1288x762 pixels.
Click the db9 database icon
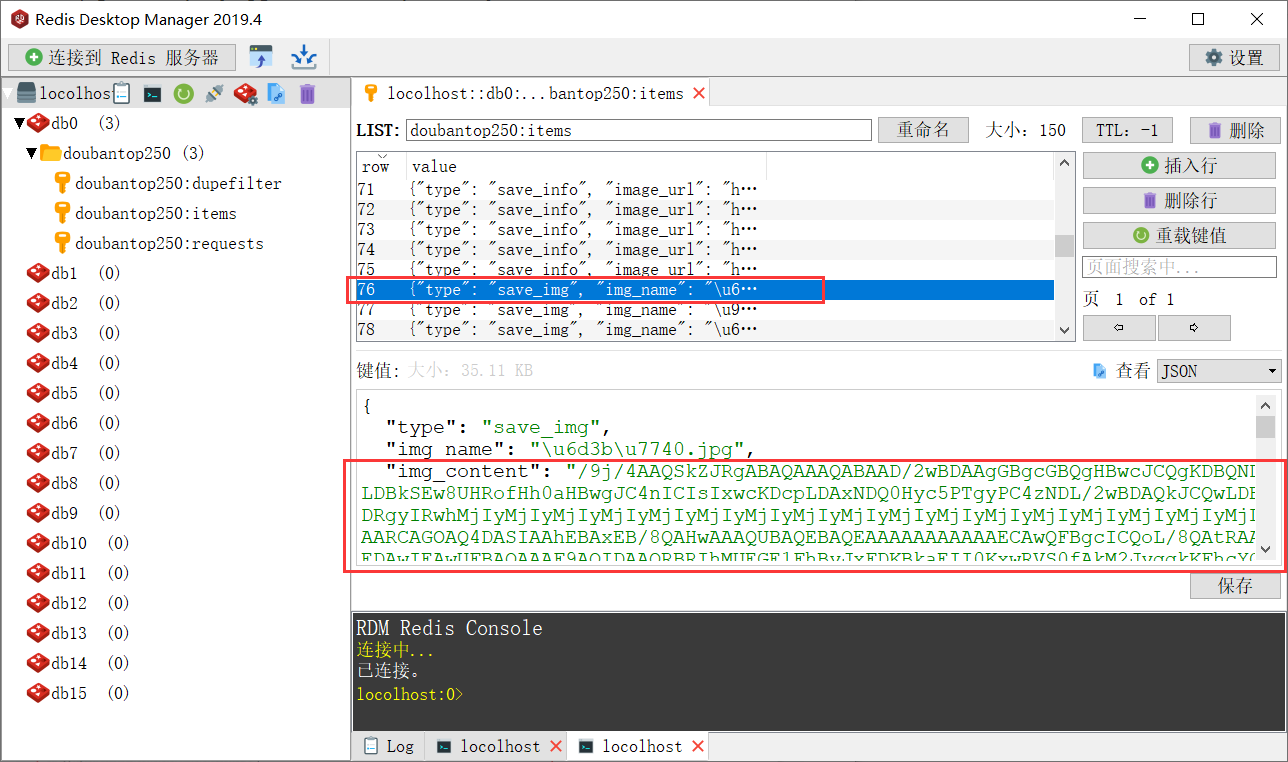point(38,513)
